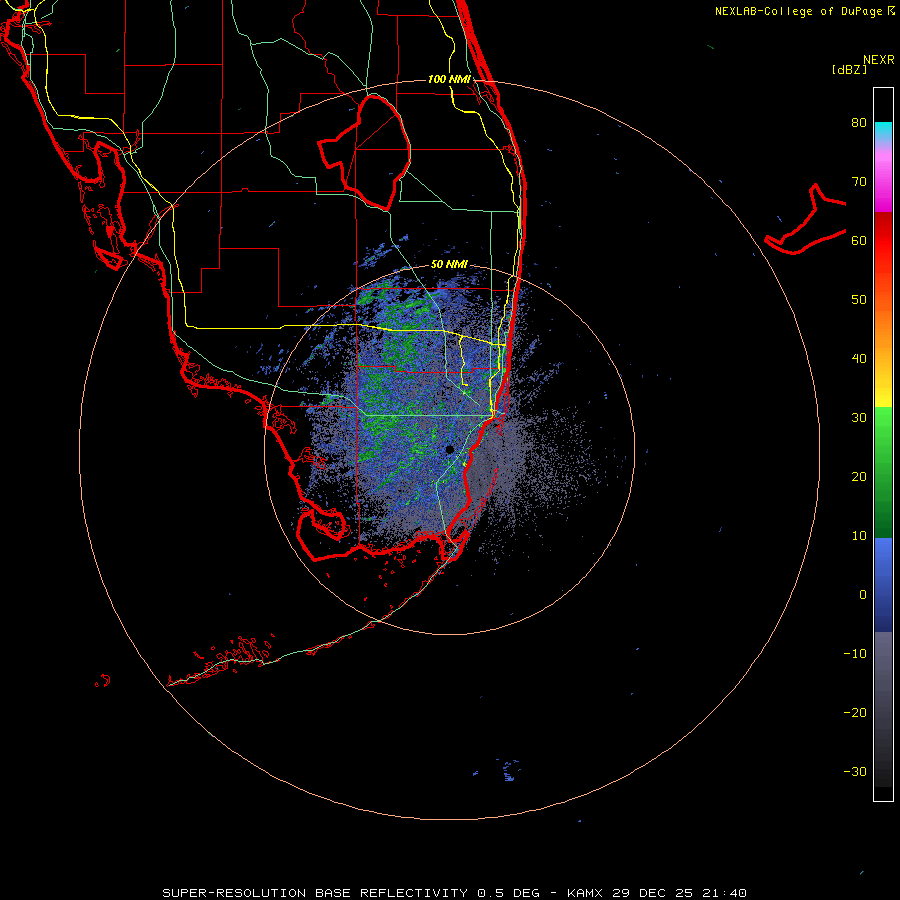The image size is (900, 900).
Task: Click the 100 NMI range ring label
Action: coord(449,79)
